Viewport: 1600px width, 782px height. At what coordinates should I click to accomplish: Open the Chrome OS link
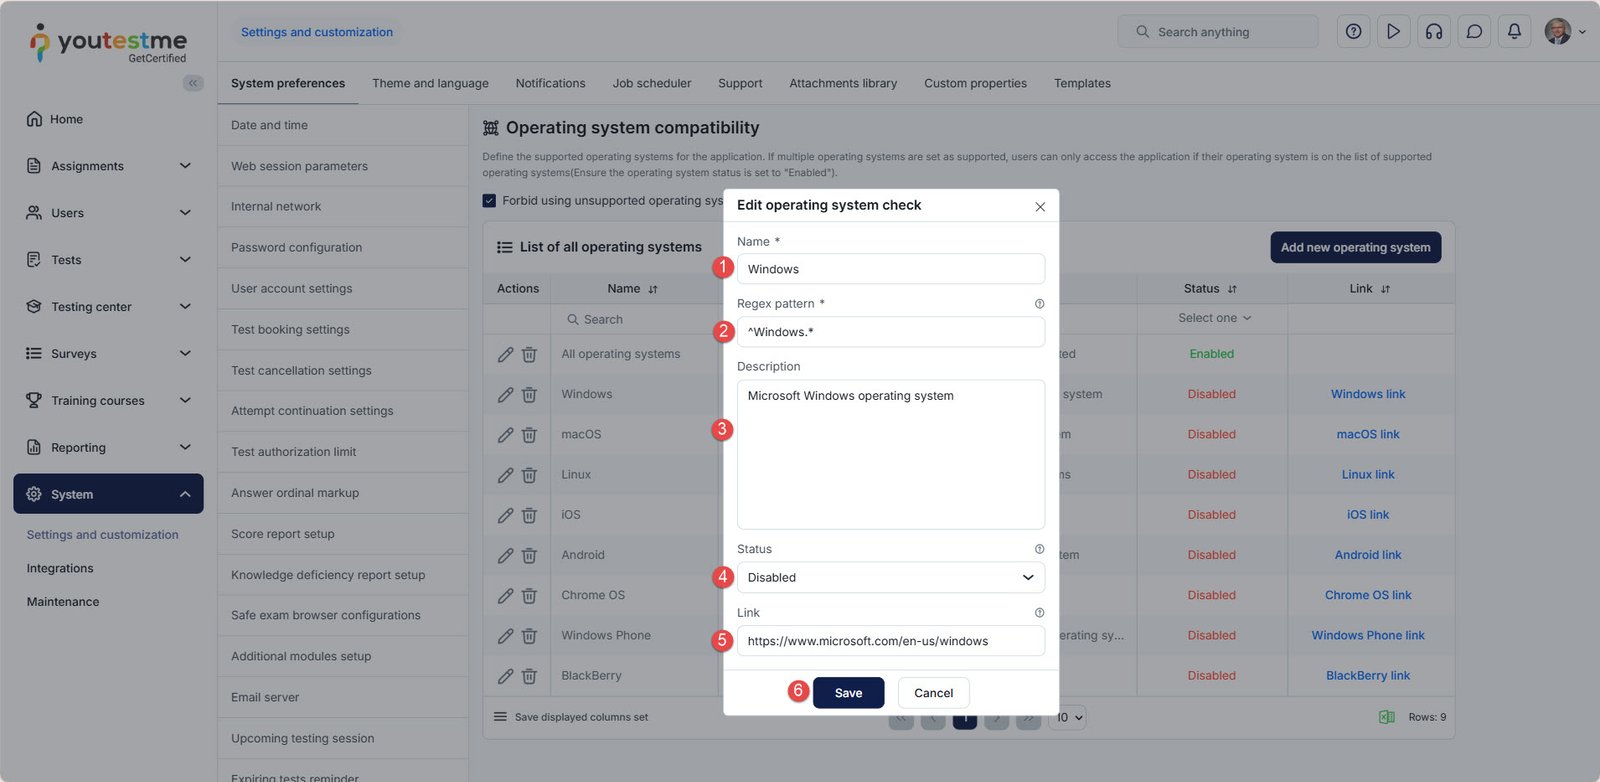click(1367, 595)
